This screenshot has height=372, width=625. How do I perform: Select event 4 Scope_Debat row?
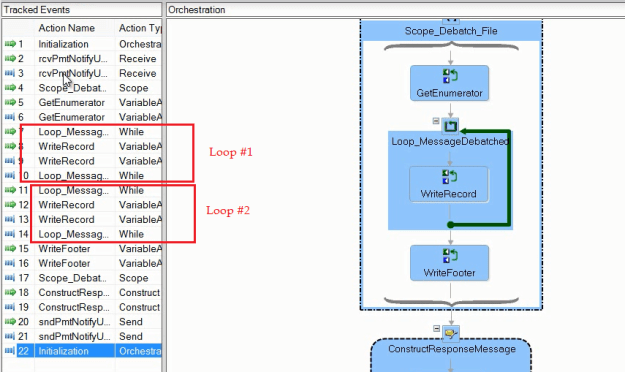(82, 88)
